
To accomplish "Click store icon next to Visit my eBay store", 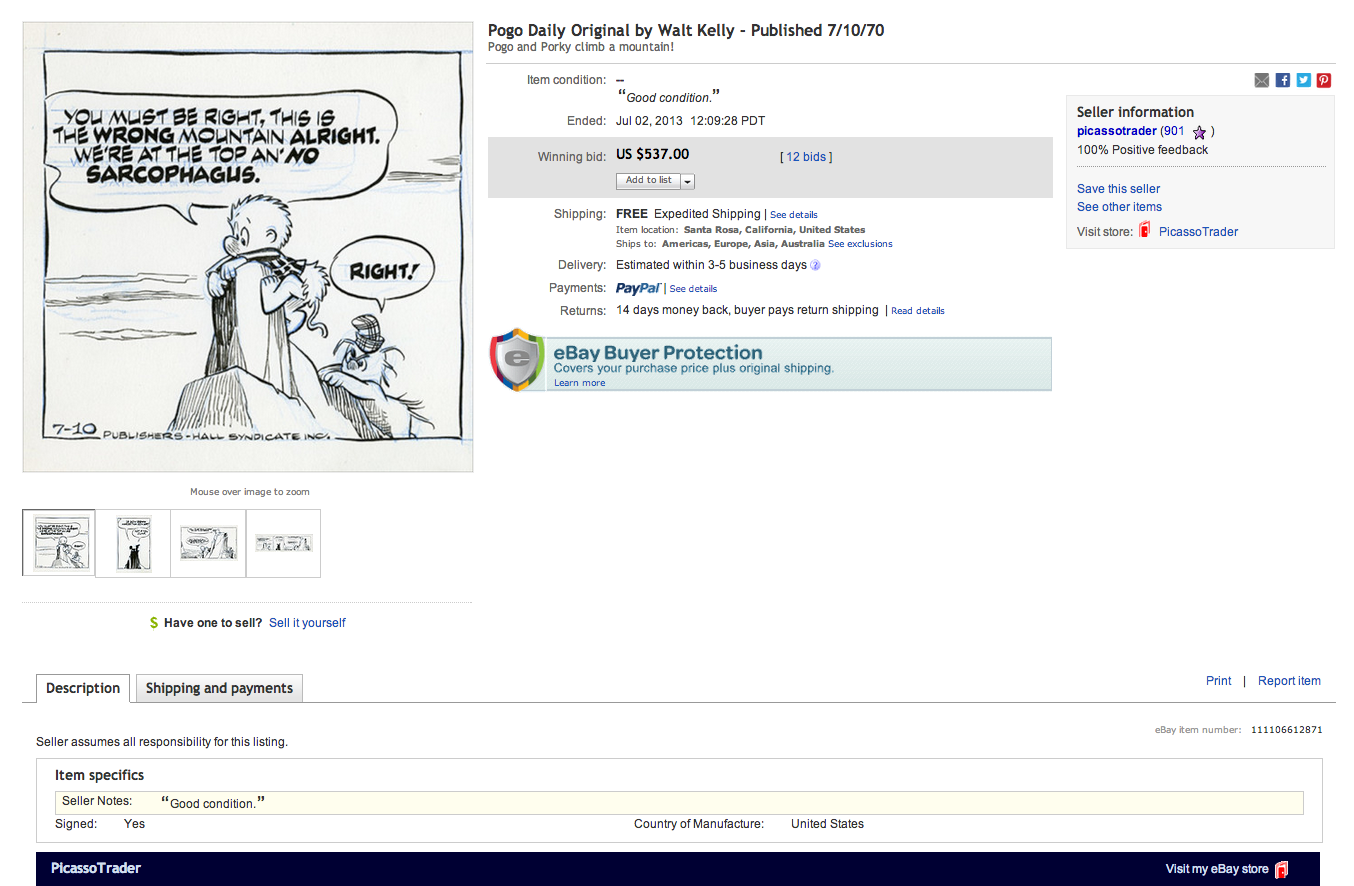I will 1281,869.
